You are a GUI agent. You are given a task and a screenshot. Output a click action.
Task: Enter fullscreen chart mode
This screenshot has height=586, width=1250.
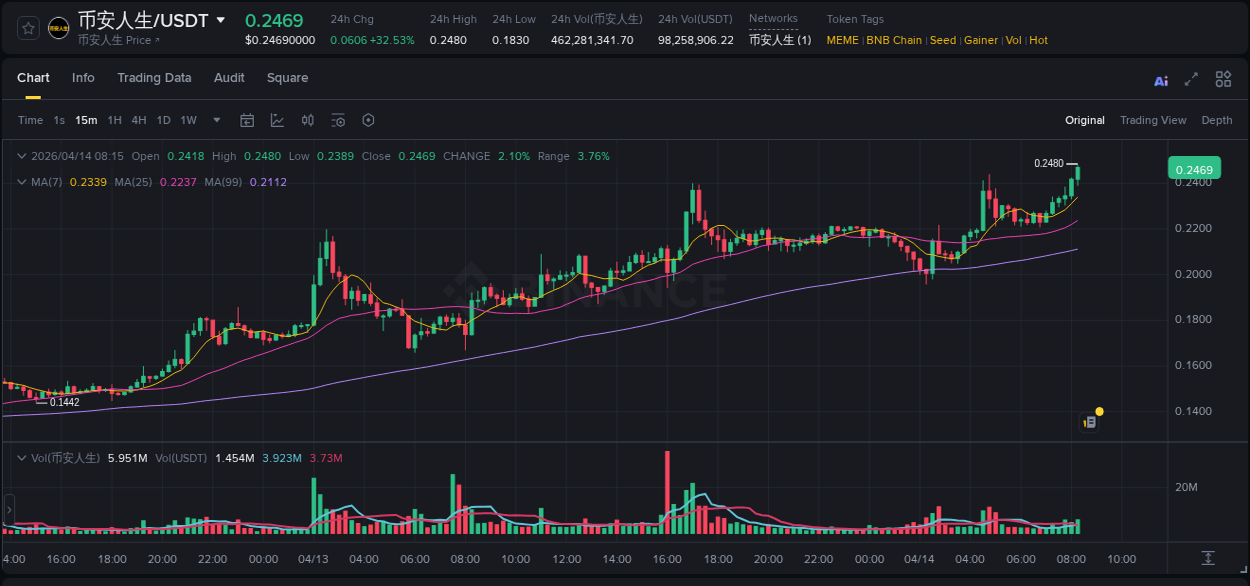1191,79
